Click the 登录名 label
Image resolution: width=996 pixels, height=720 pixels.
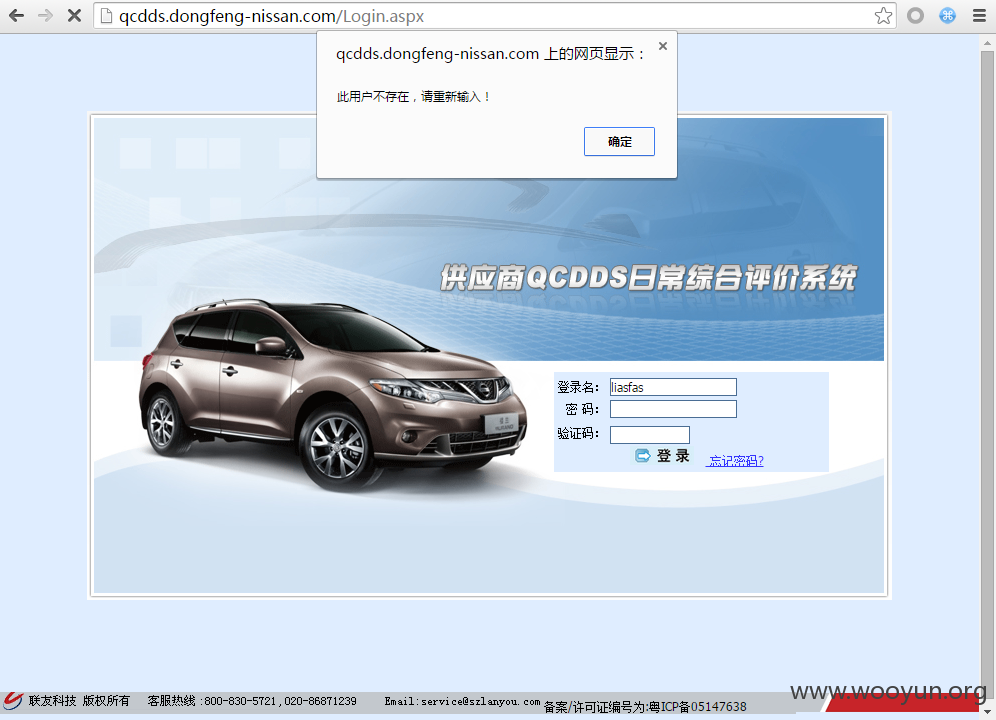(x=578, y=387)
